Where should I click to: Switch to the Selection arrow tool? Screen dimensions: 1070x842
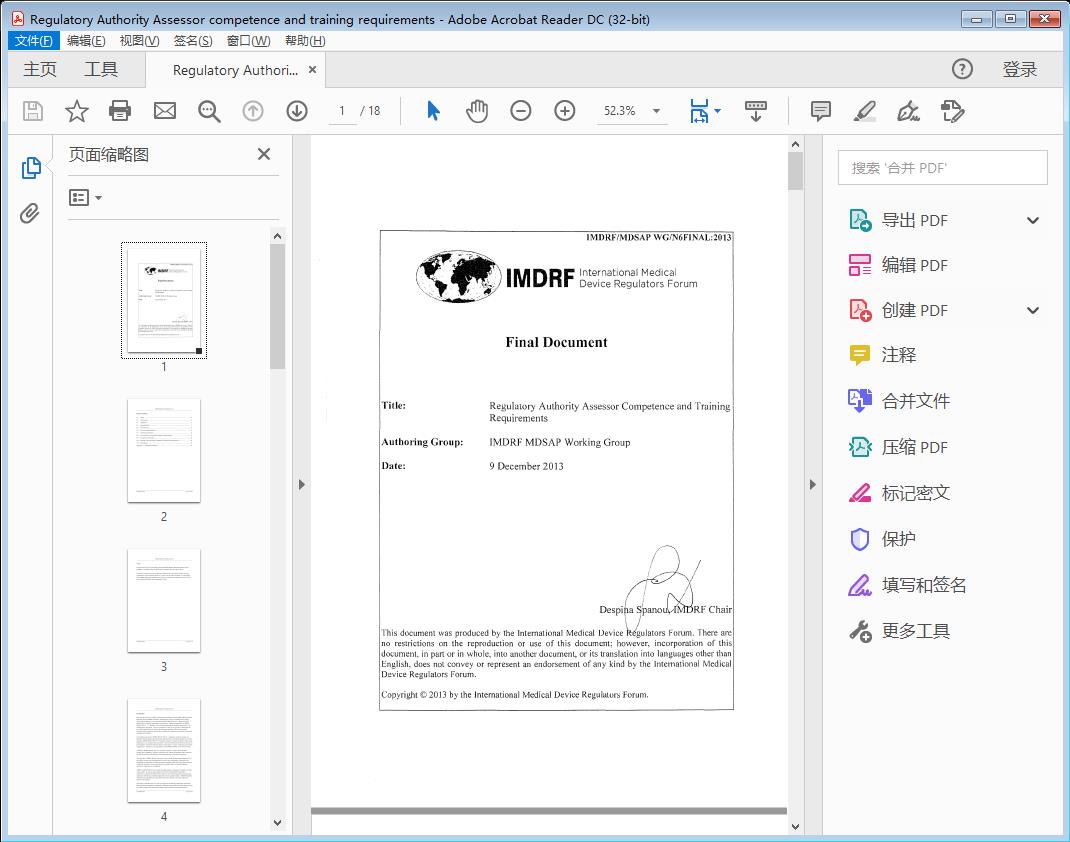[433, 111]
